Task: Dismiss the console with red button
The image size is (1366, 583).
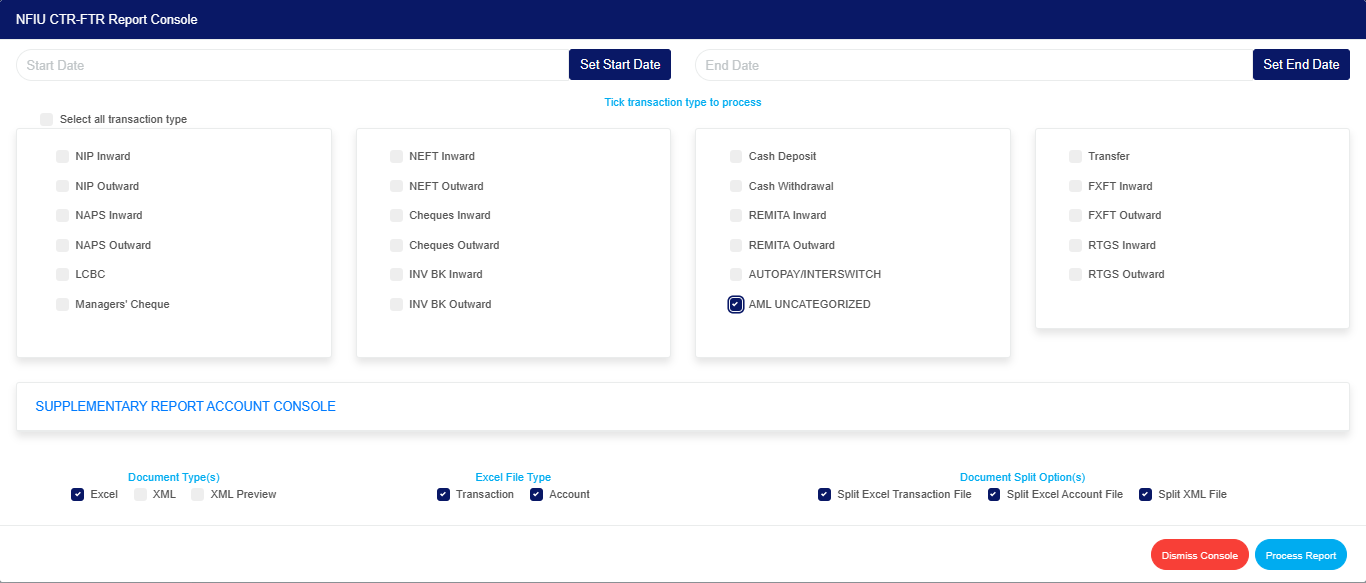Action: 1199,555
